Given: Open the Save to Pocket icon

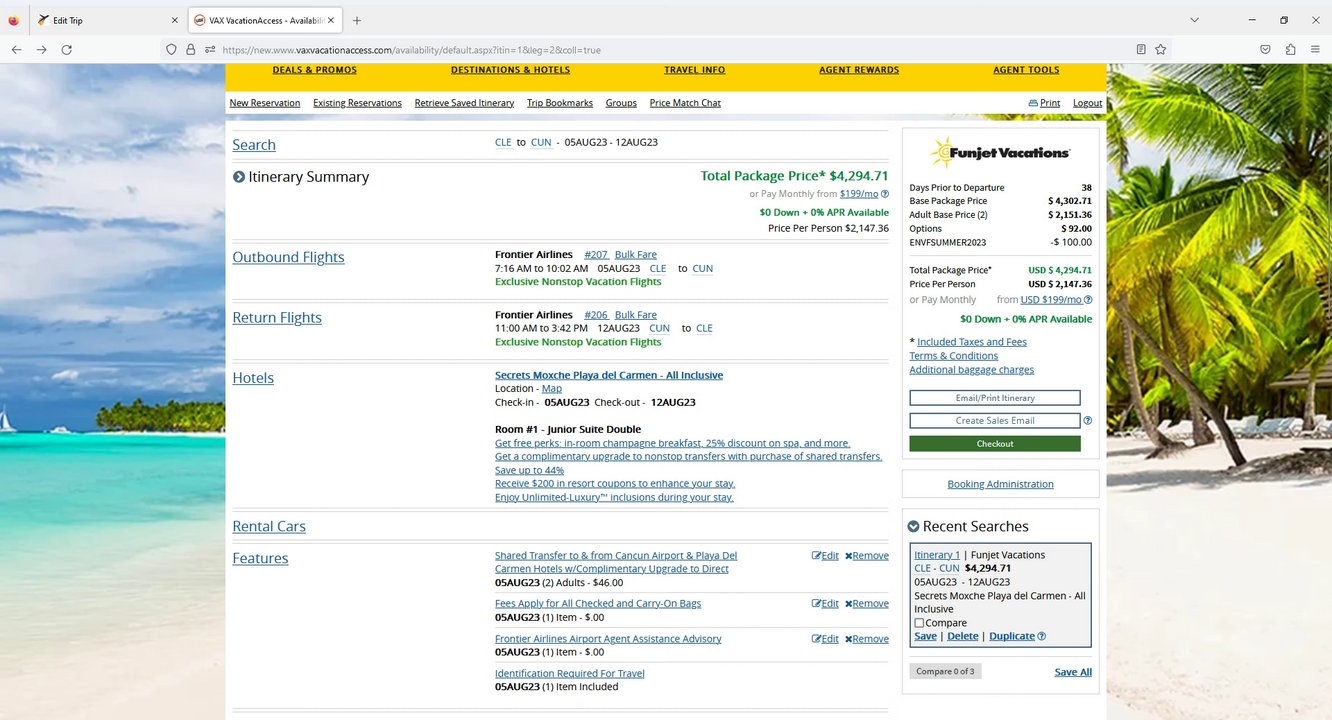Looking at the screenshot, I should pos(1265,49).
